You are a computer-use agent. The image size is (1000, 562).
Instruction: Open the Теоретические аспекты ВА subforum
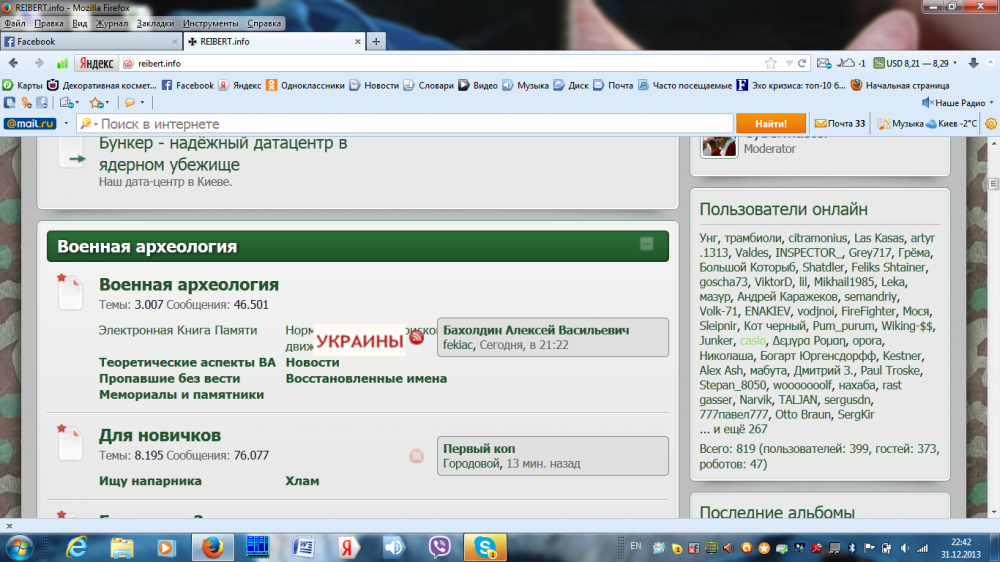tap(188, 362)
